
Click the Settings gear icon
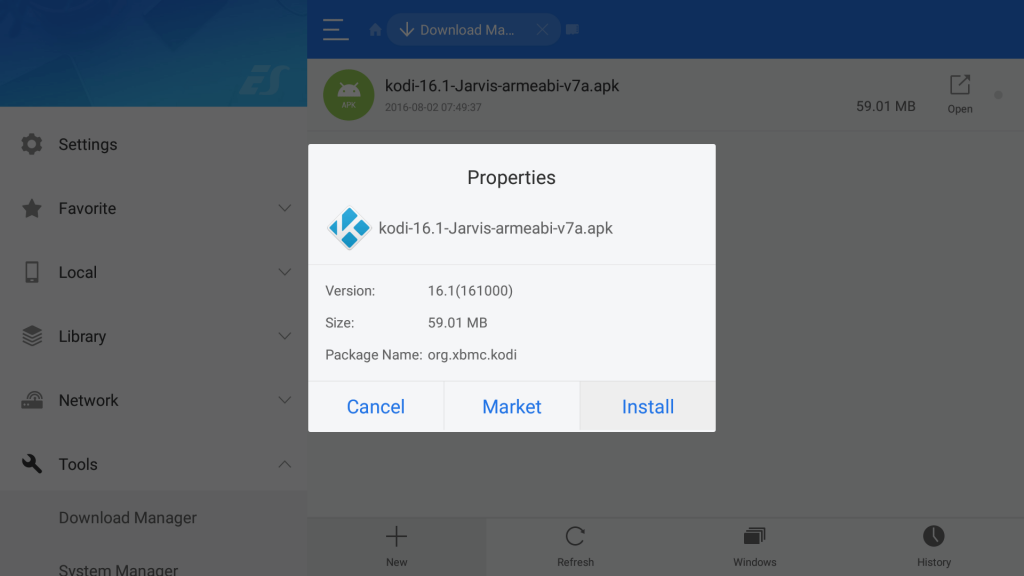click(31, 144)
